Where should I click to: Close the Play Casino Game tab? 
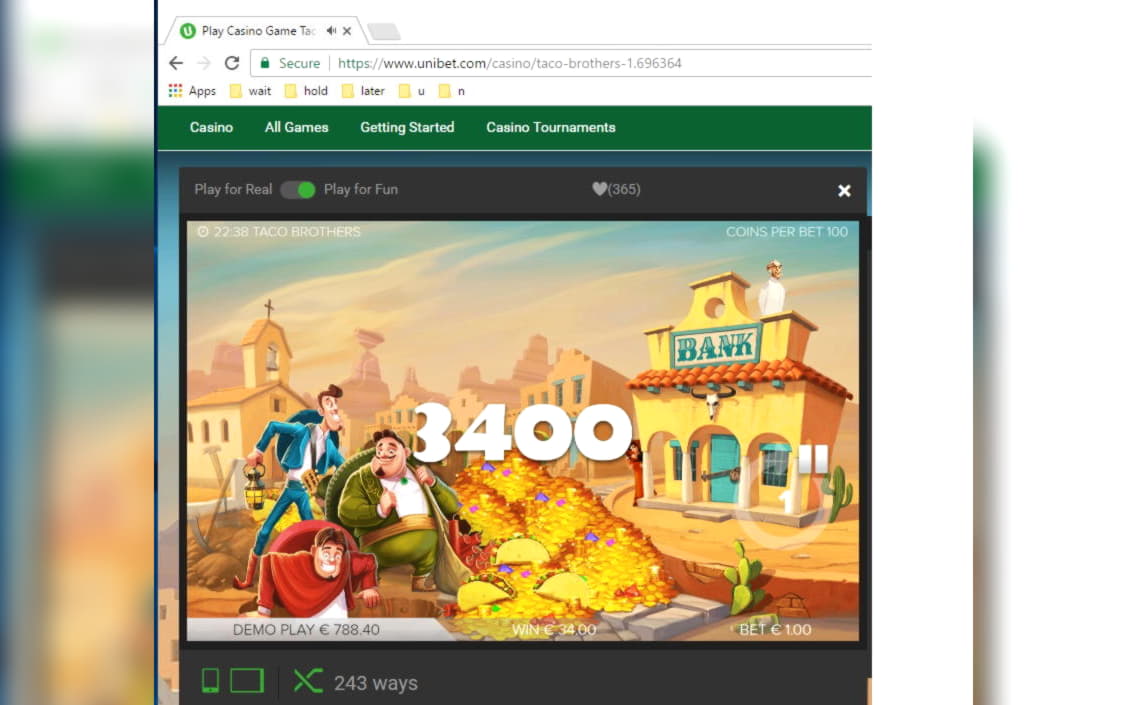coord(347,31)
